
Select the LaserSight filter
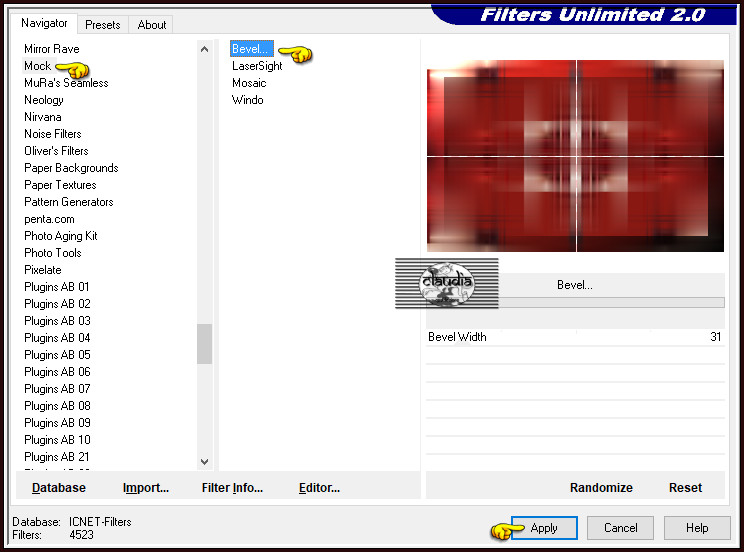point(257,66)
